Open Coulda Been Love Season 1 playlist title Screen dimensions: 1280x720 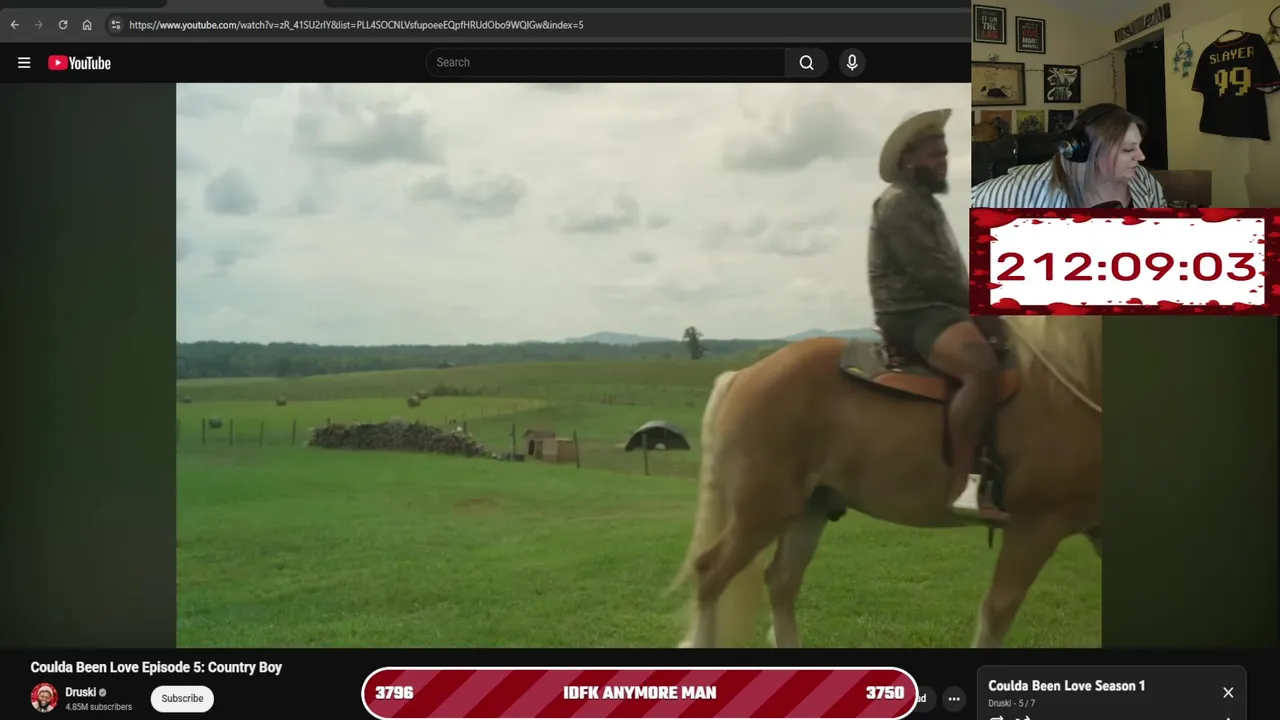click(x=1066, y=686)
